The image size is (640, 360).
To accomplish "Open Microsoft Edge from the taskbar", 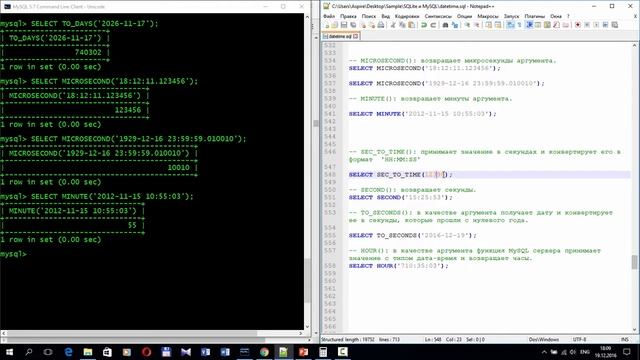I will point(68,352).
